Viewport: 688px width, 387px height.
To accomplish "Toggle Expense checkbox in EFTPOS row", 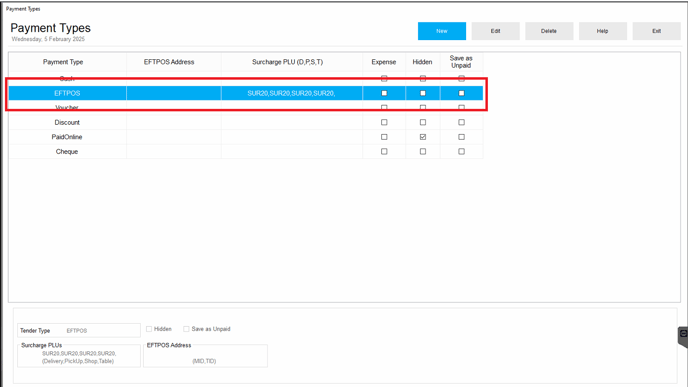I will pos(384,93).
